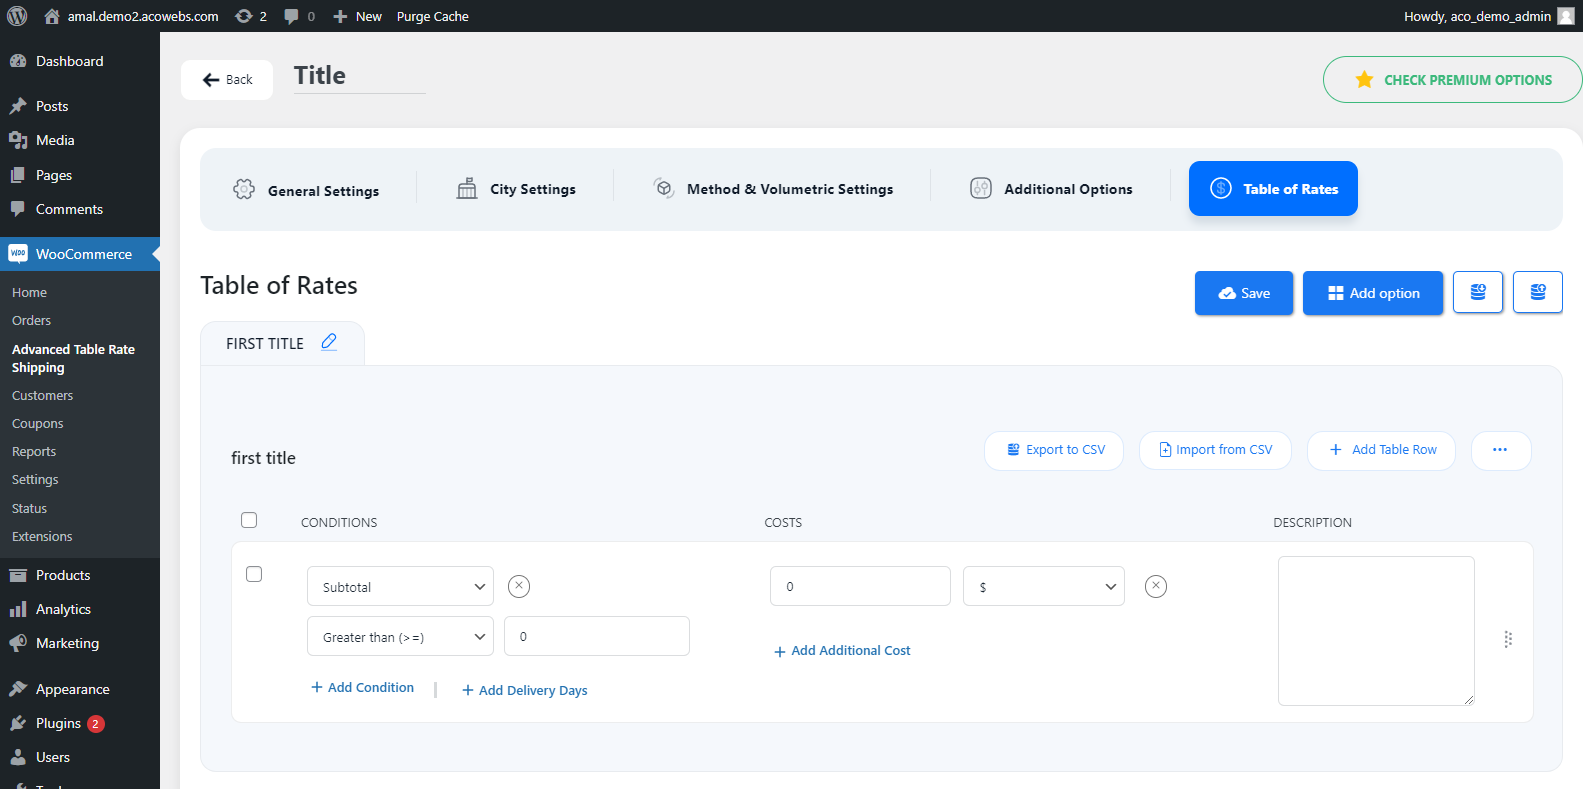Click the row drag handle dots icon
This screenshot has height=789, width=1583.
[1508, 639]
